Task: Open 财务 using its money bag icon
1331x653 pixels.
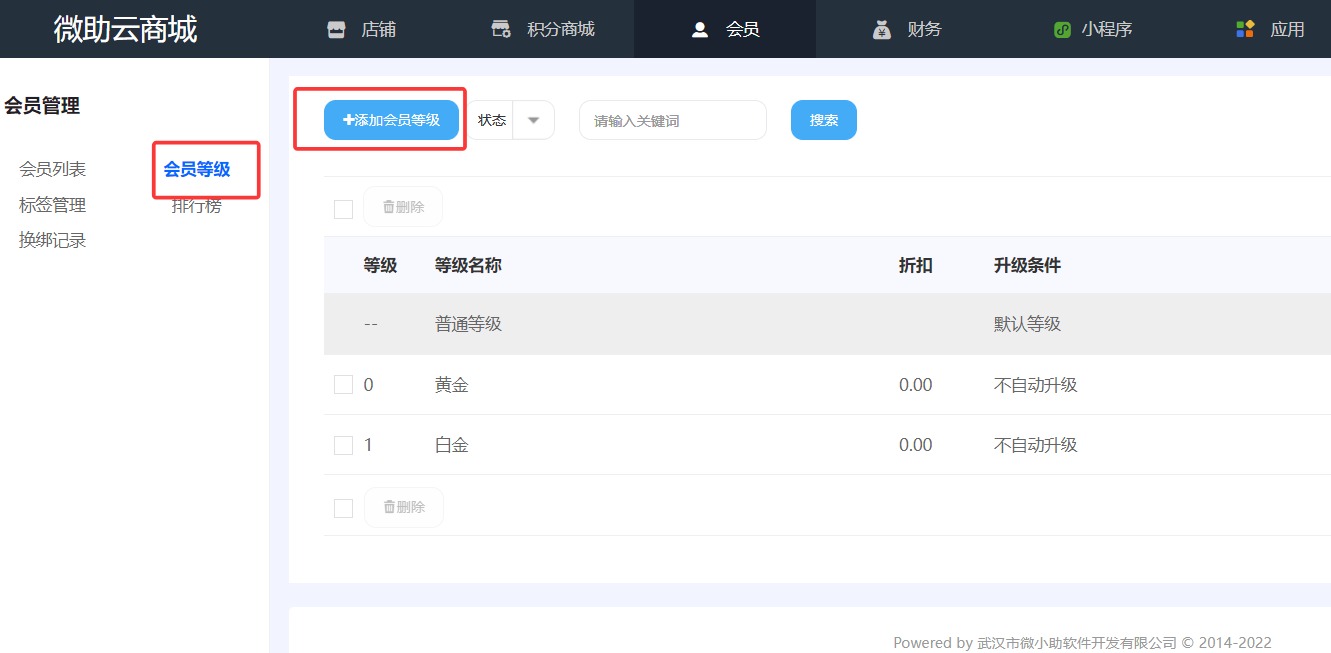Action: coord(881,29)
